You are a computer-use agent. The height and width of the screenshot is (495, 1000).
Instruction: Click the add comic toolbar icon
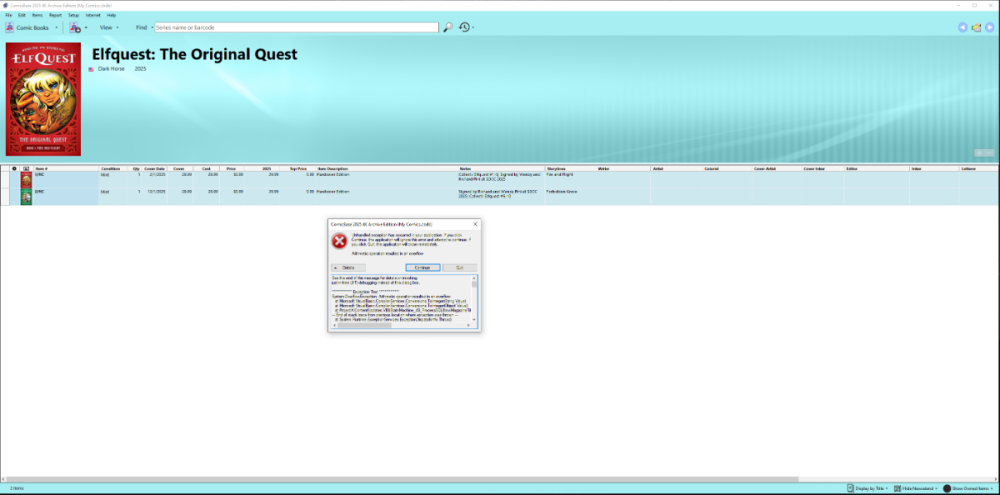pos(75,28)
